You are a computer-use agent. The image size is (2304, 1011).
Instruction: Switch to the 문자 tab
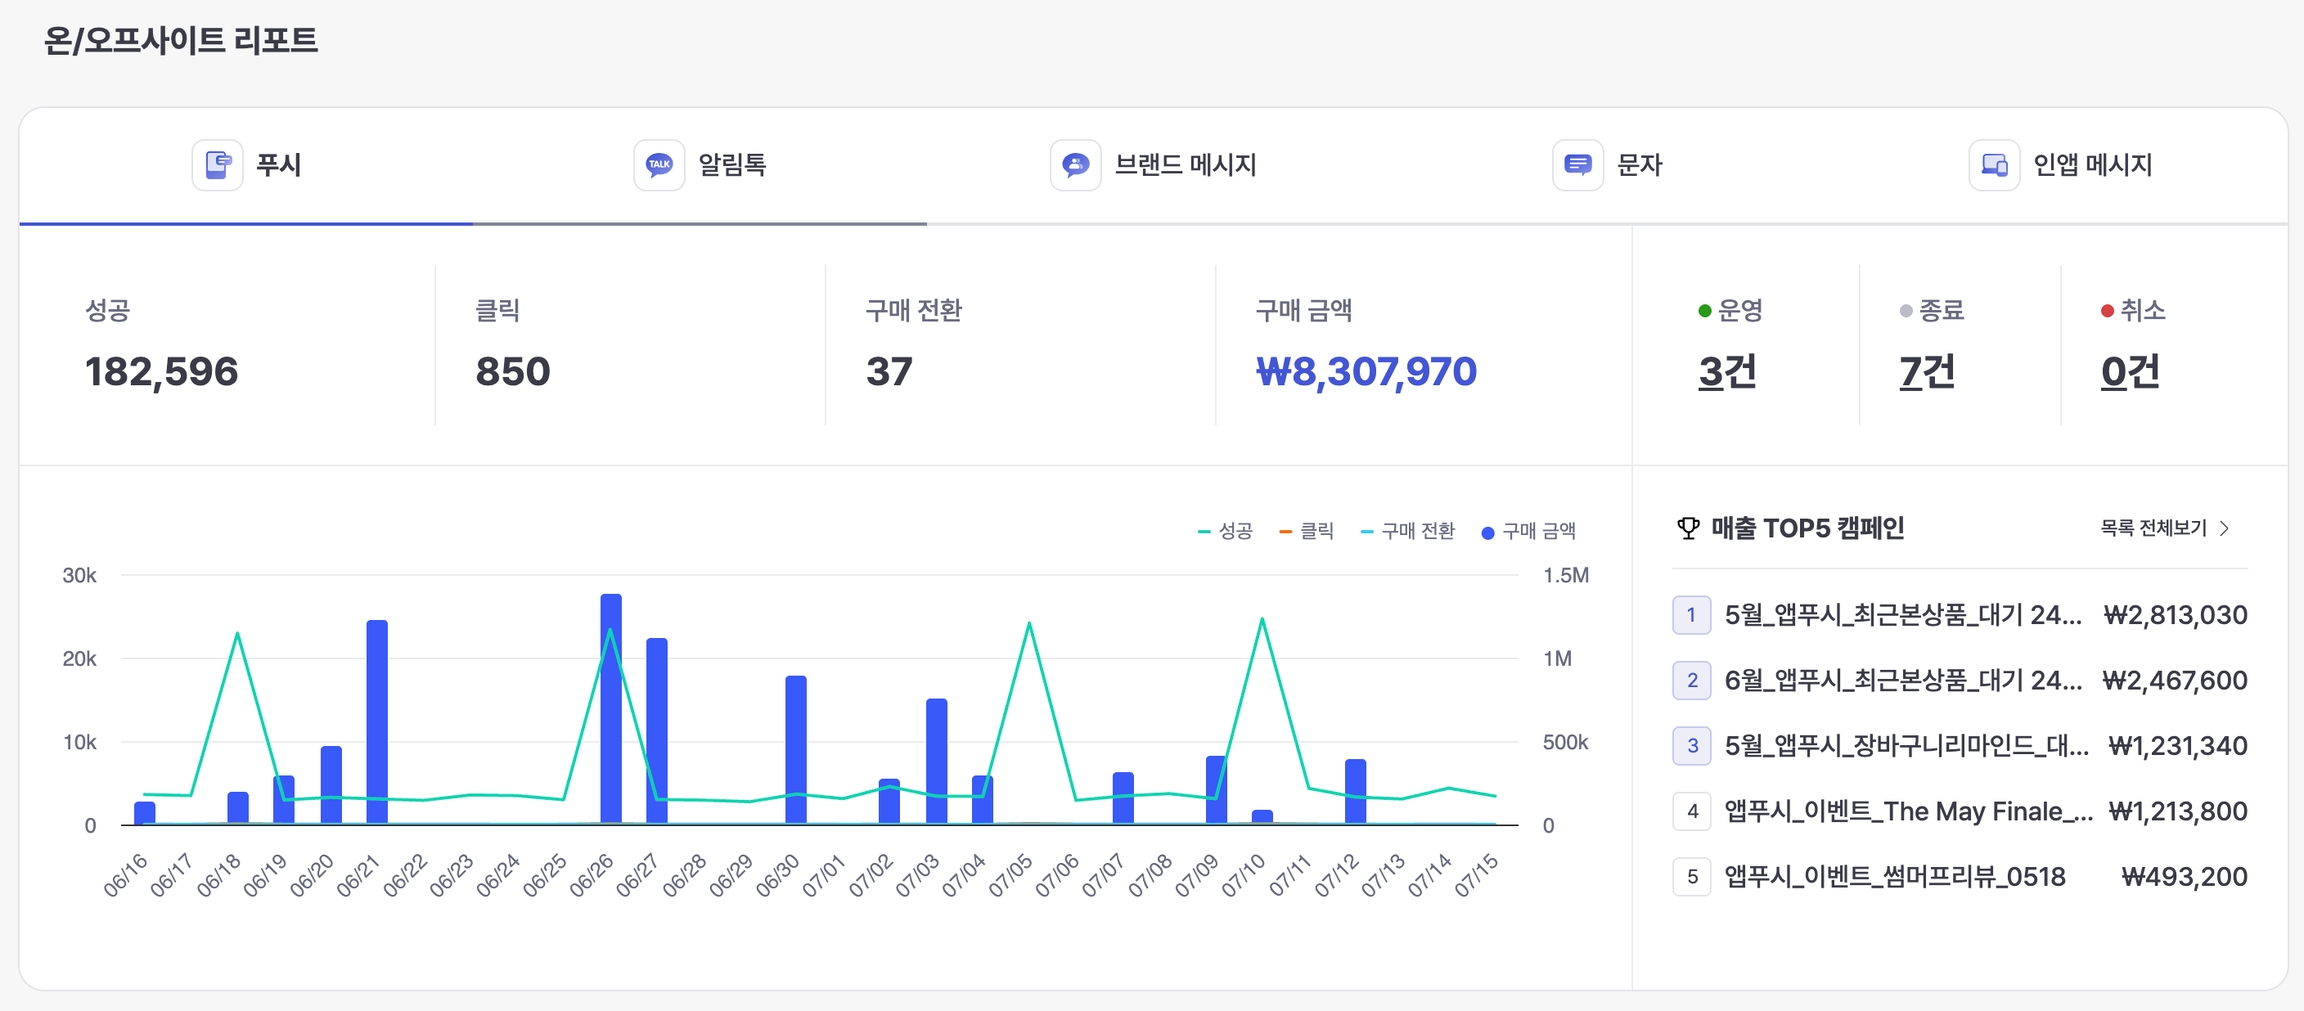click(x=1607, y=165)
